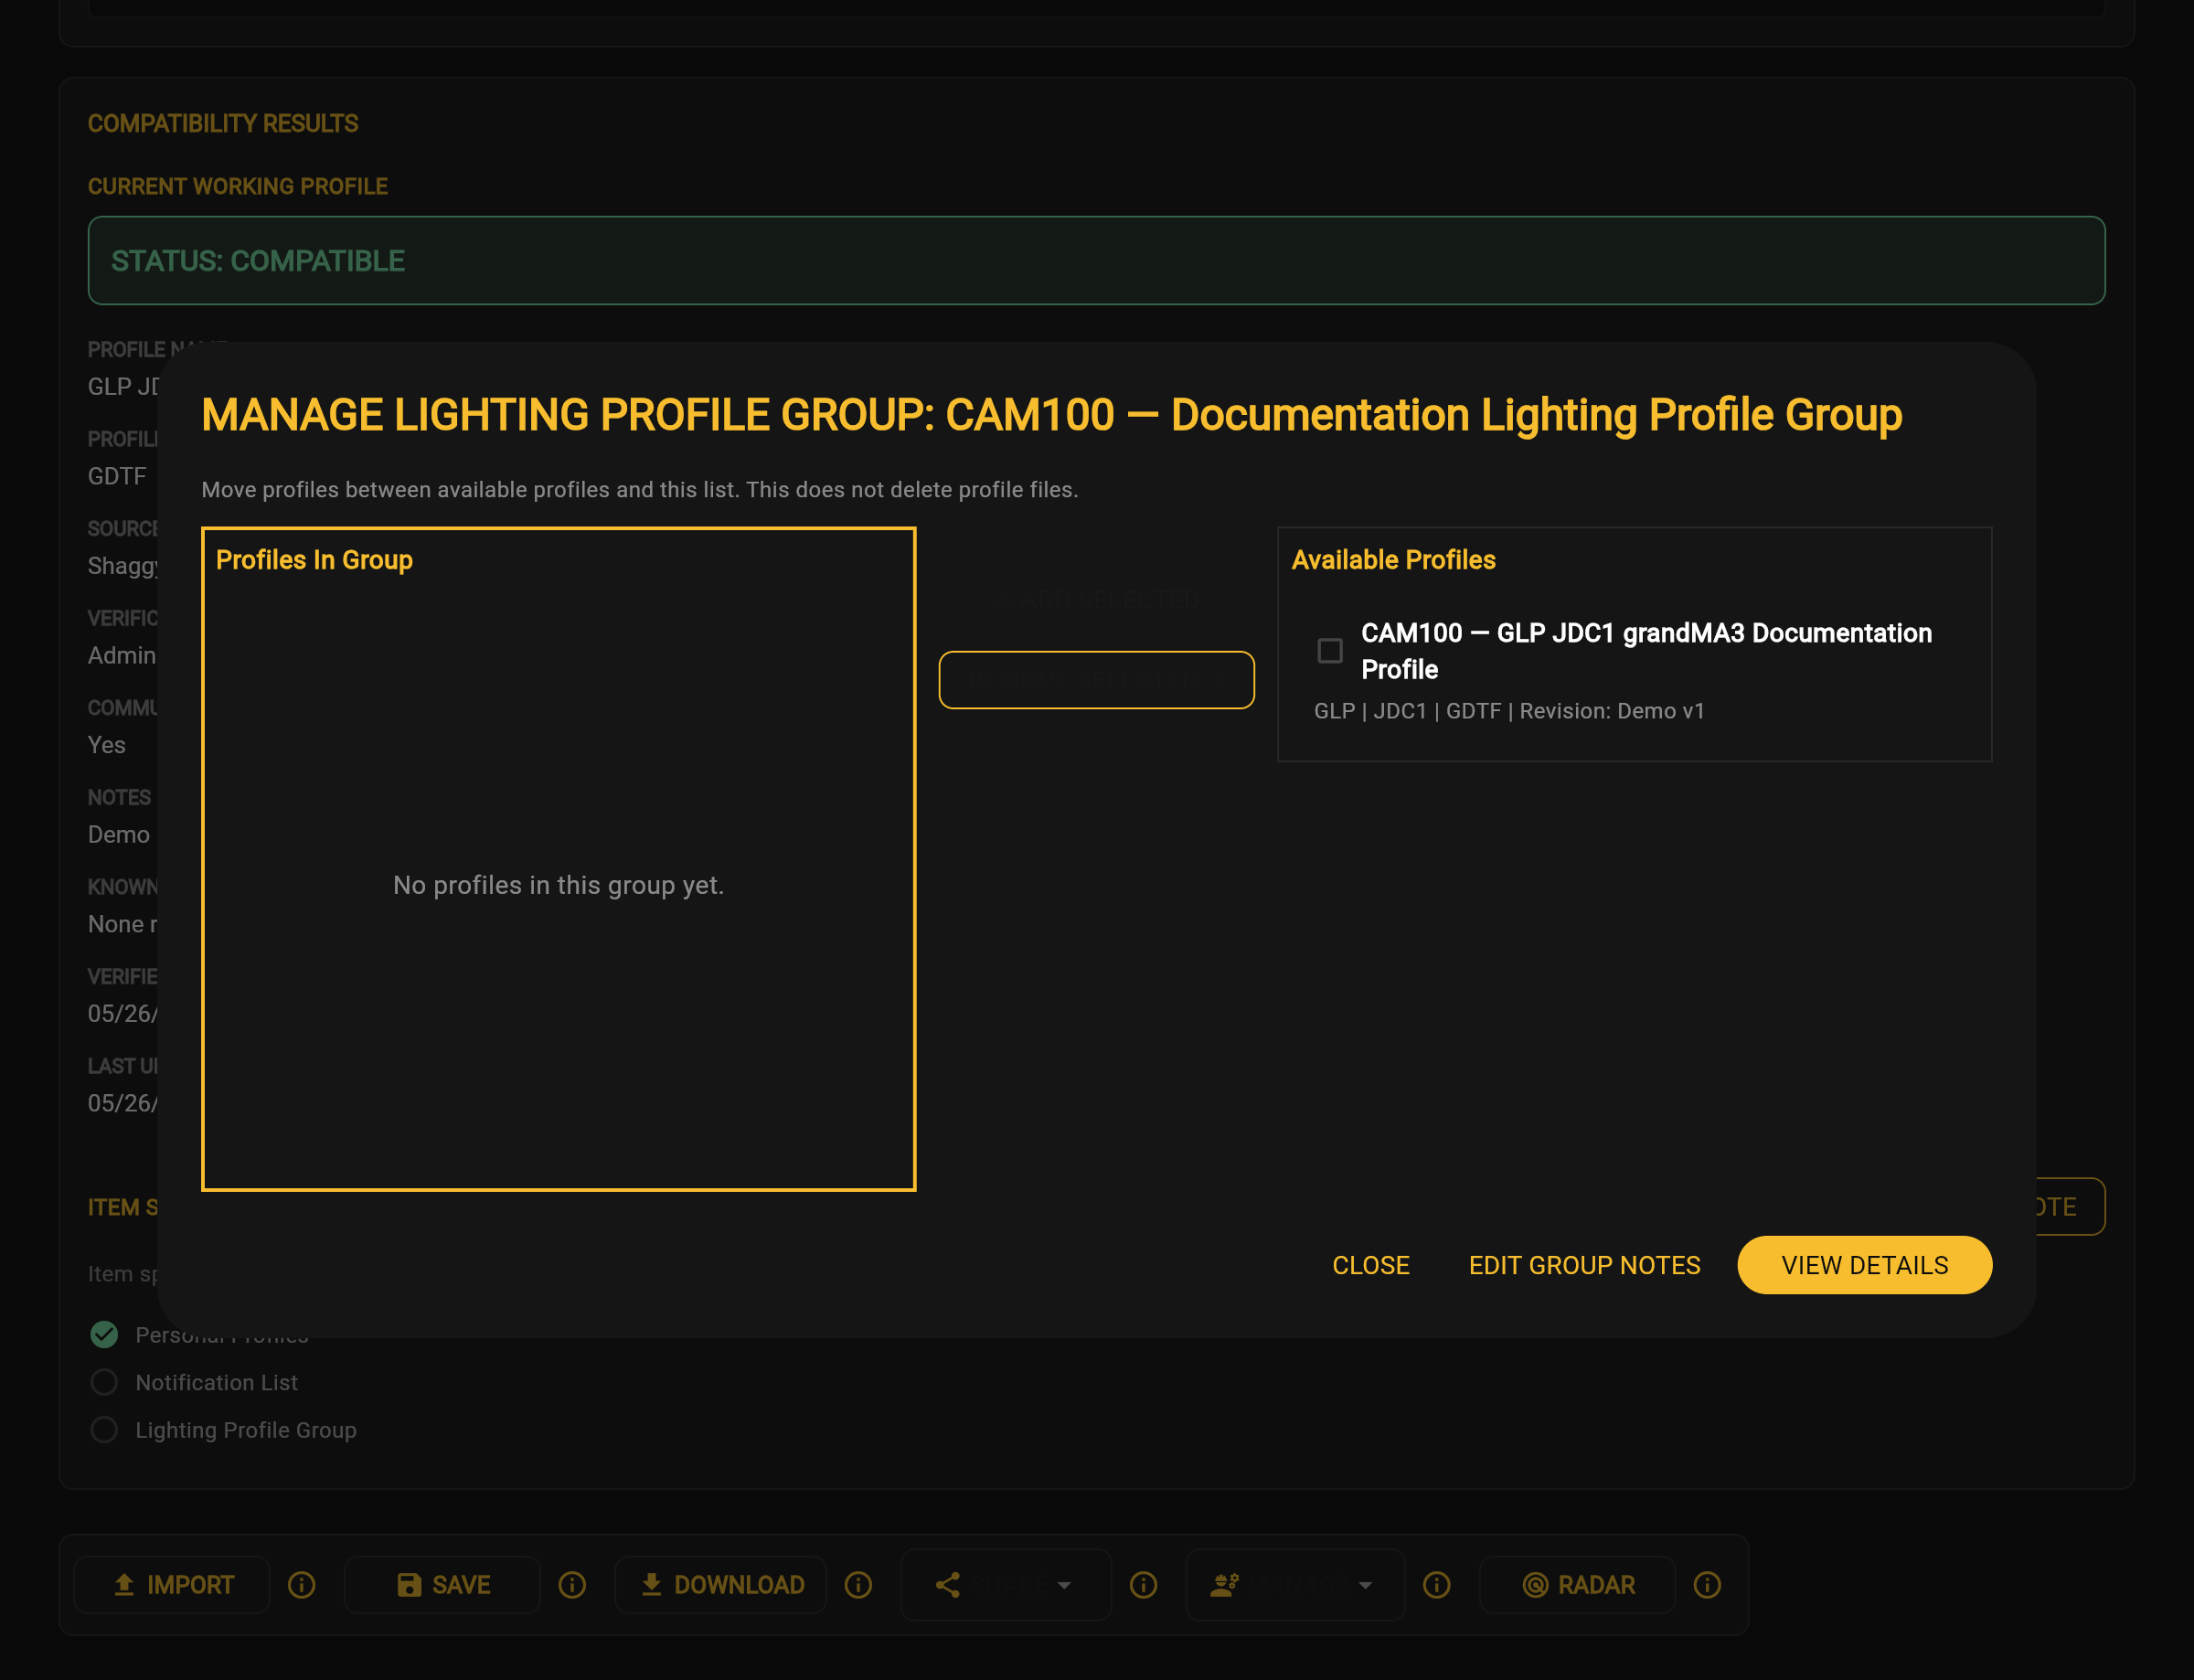Click the Radar button
Image resolution: width=2194 pixels, height=1680 pixels.
pos(1577,1585)
